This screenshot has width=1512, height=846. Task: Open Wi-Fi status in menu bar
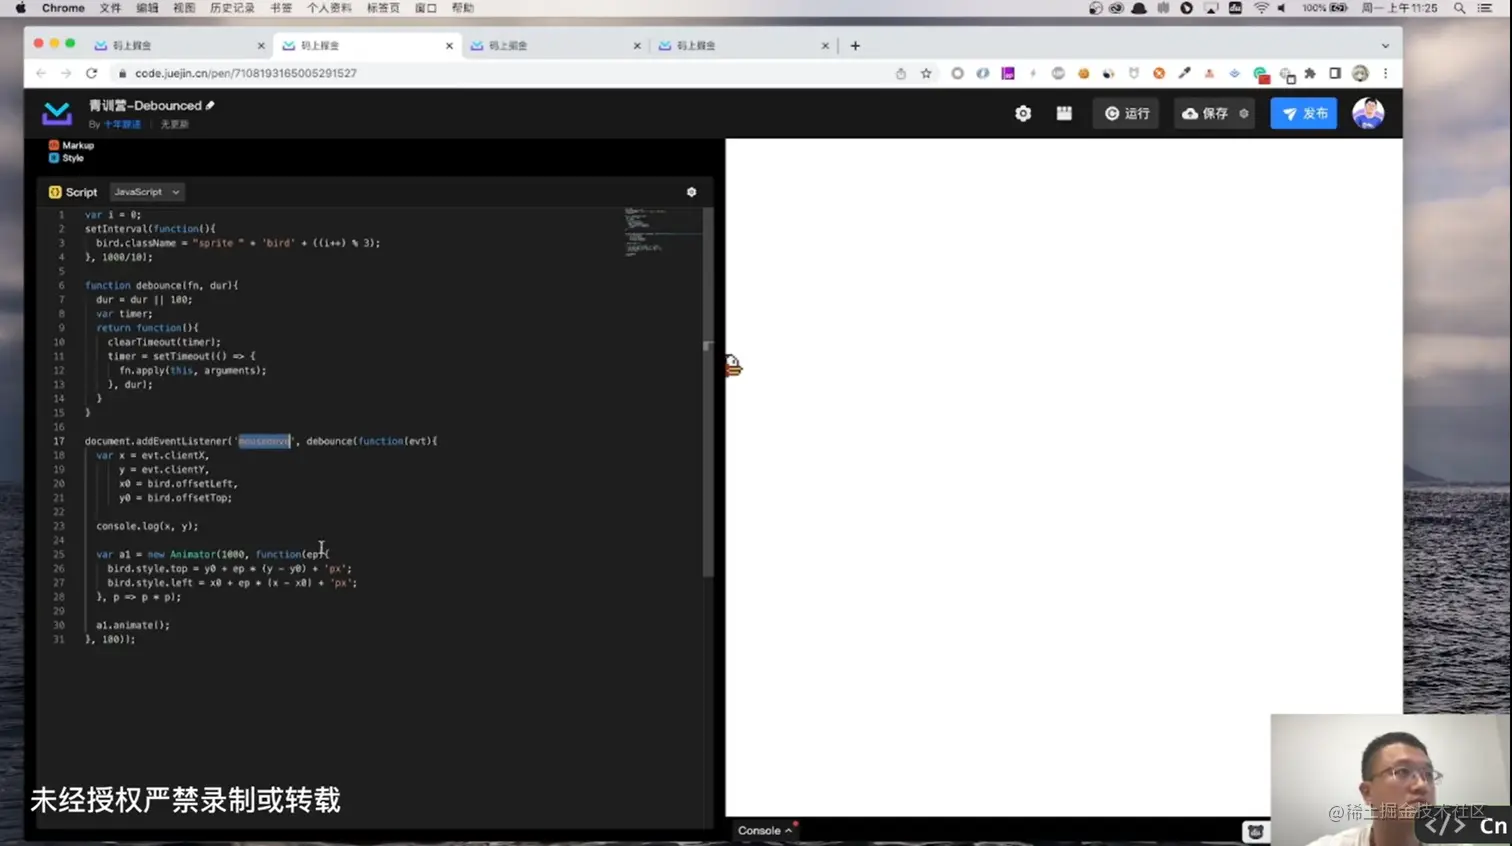[x=1261, y=8]
